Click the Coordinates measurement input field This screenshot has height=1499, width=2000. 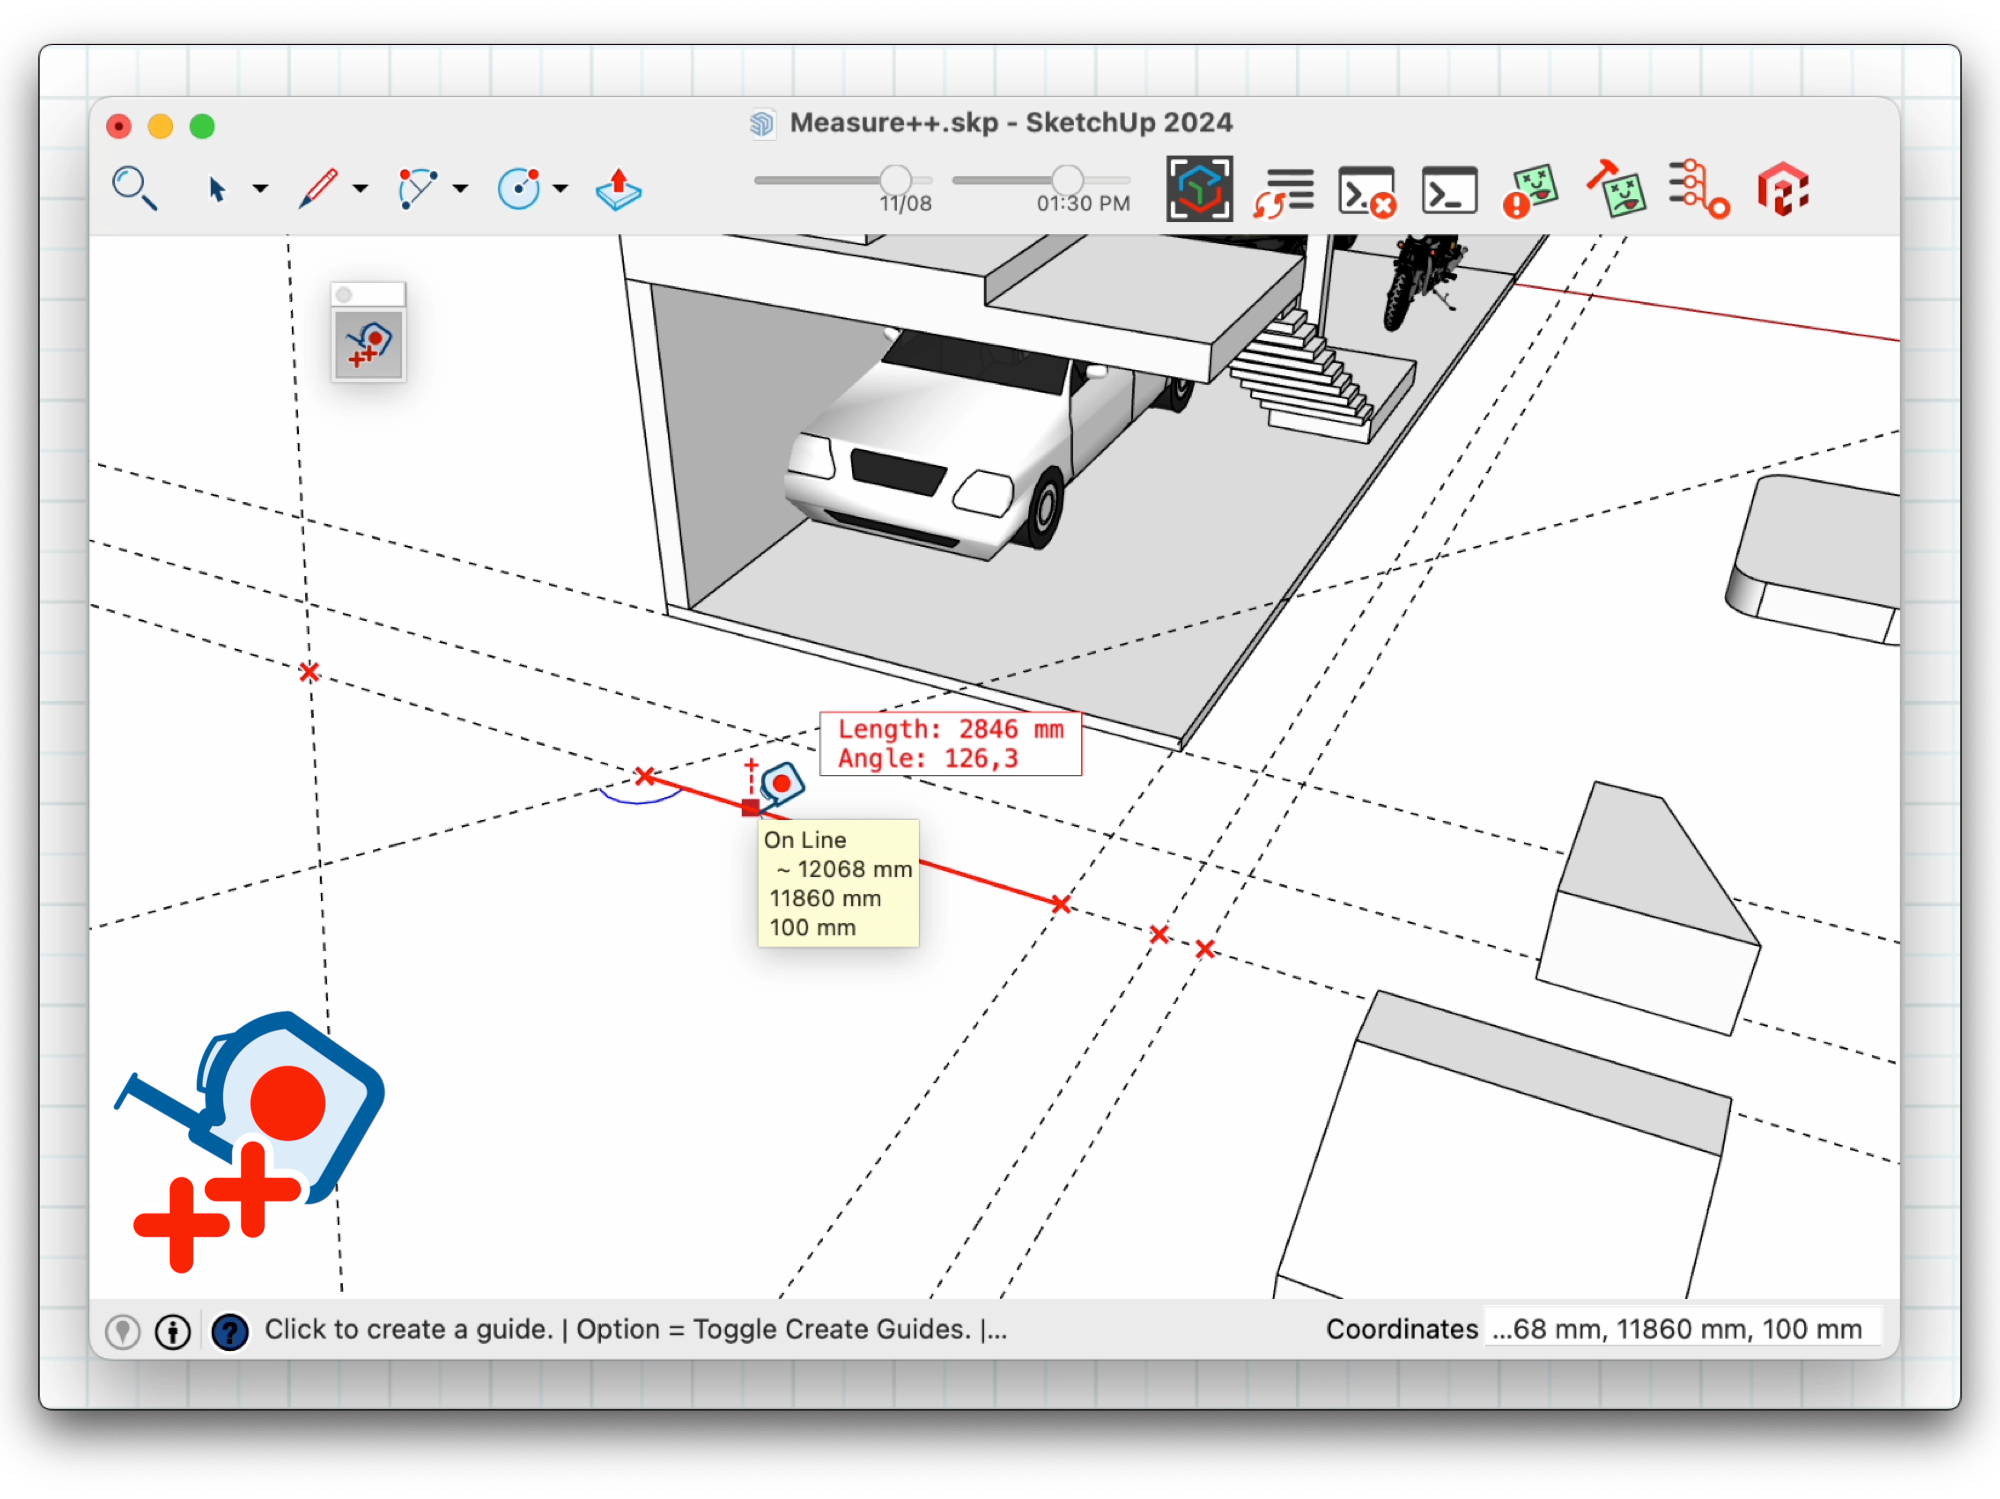(x=1680, y=1329)
